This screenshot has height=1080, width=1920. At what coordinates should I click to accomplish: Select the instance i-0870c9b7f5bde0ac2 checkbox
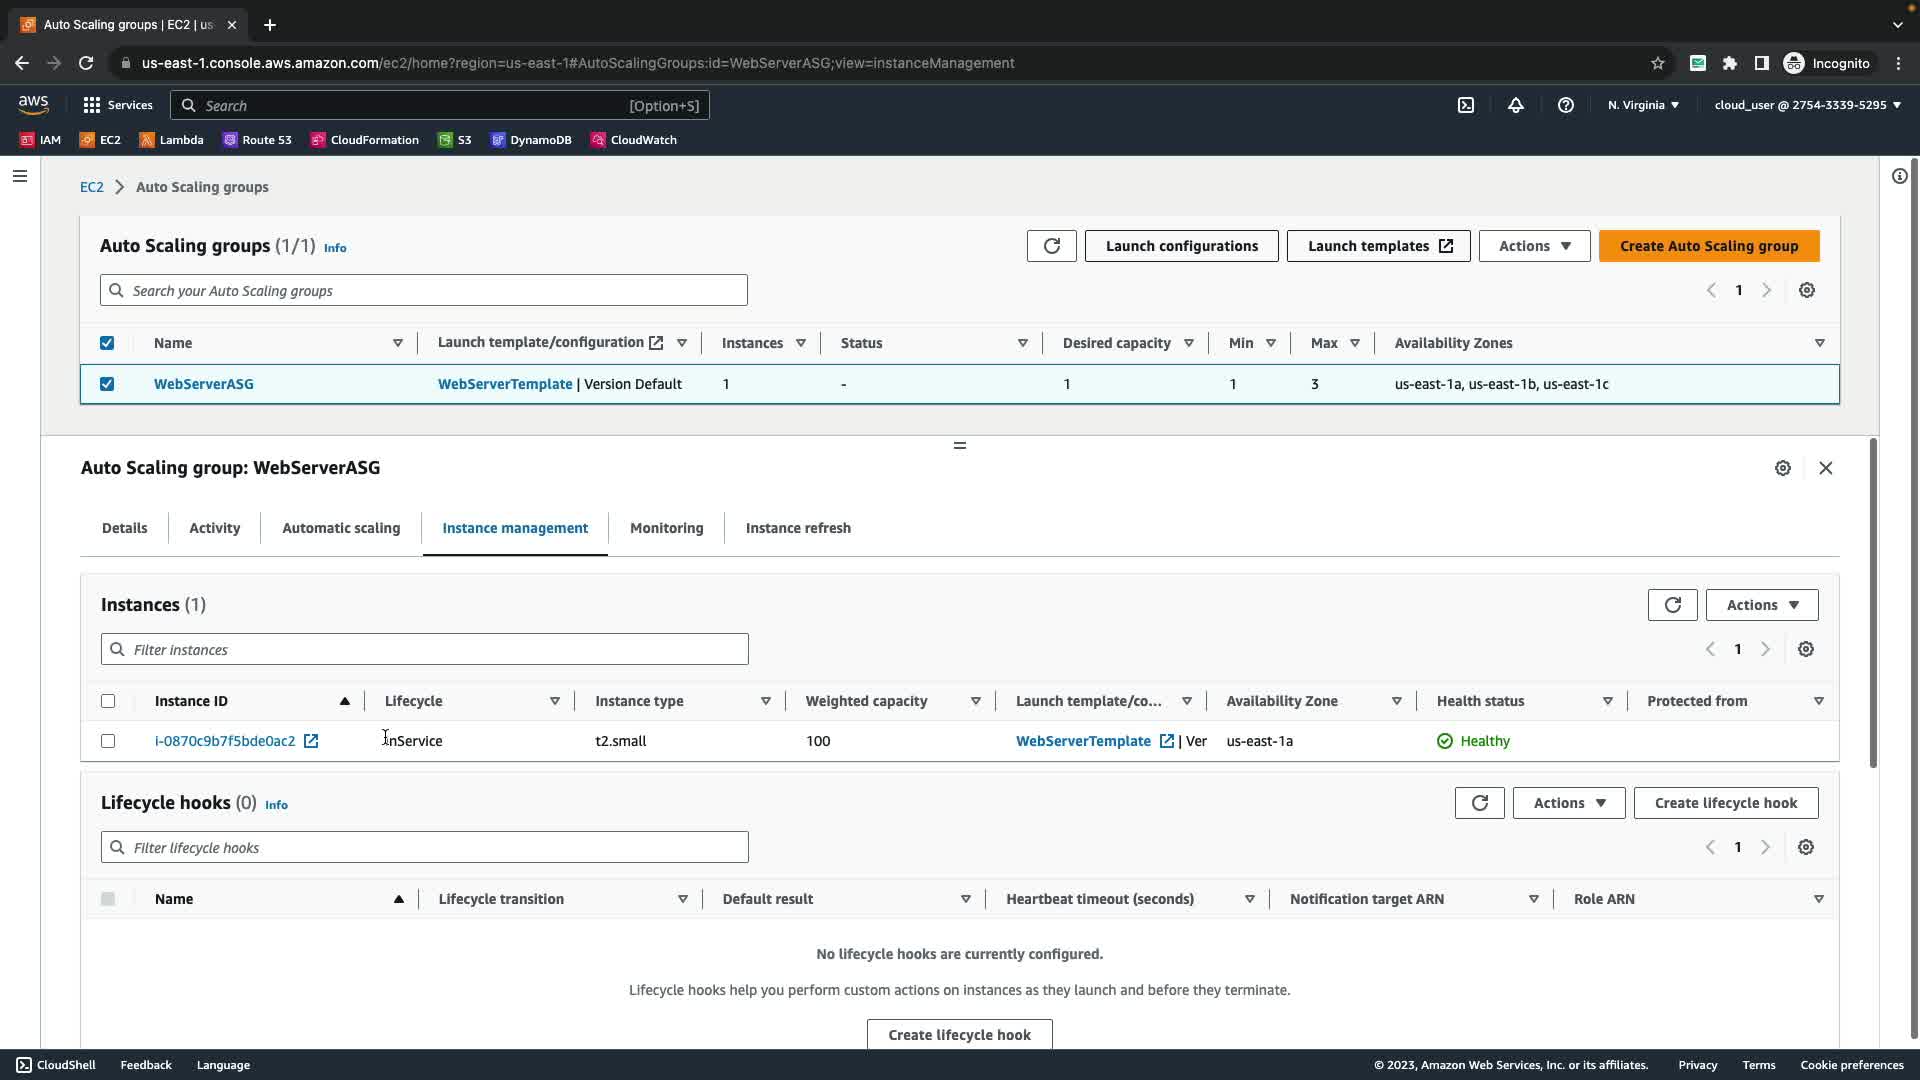[x=108, y=741]
